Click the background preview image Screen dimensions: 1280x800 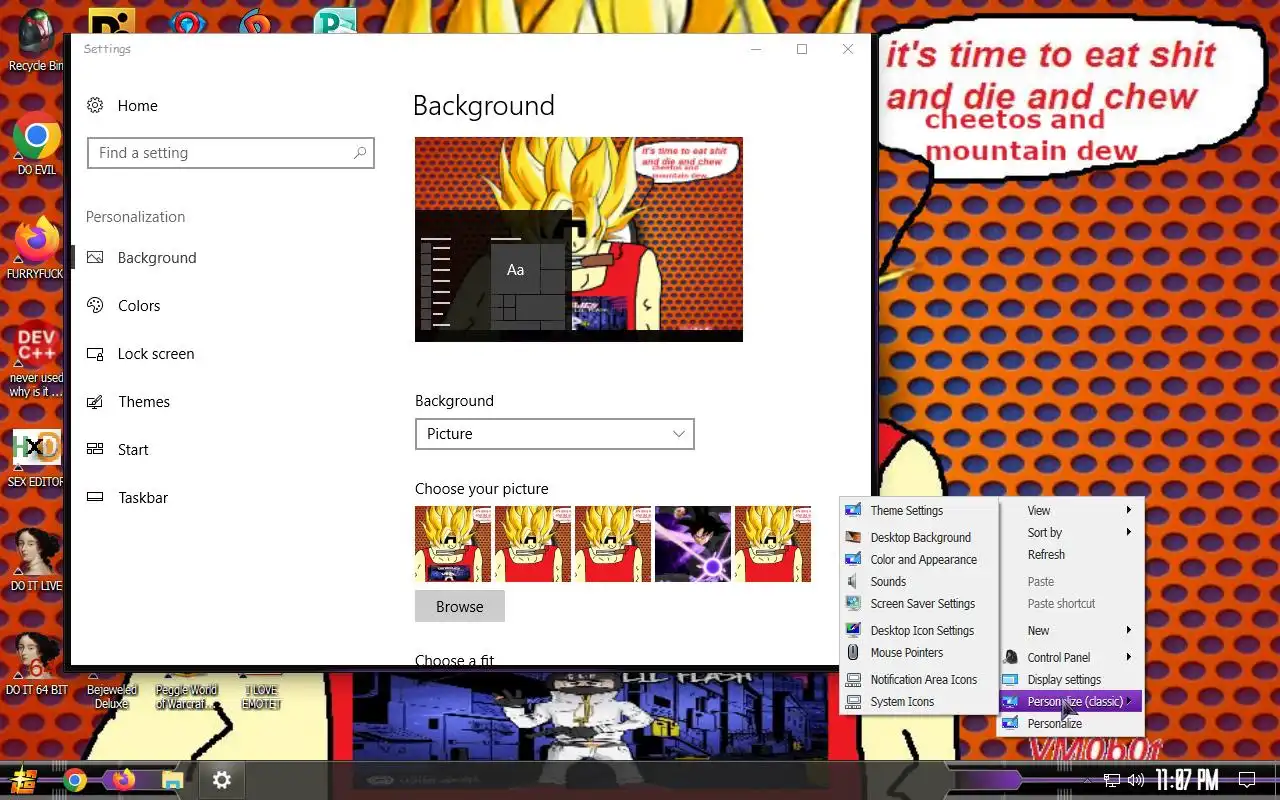tap(579, 240)
